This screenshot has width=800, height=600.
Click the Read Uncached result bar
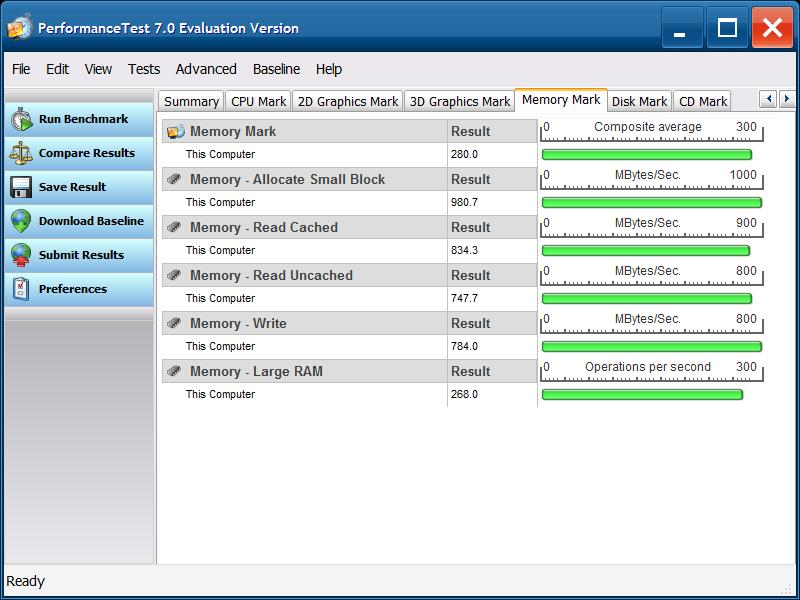click(x=647, y=298)
